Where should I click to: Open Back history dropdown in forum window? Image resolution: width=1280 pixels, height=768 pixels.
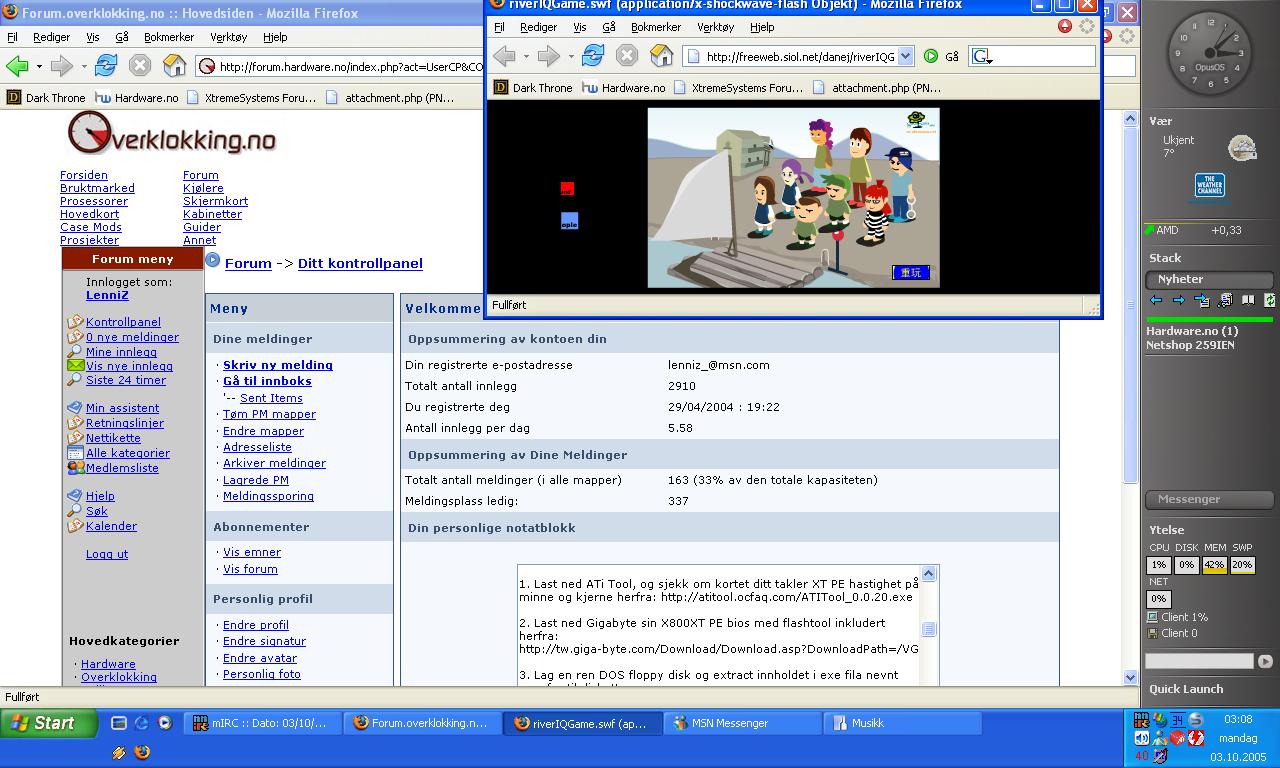[39, 67]
